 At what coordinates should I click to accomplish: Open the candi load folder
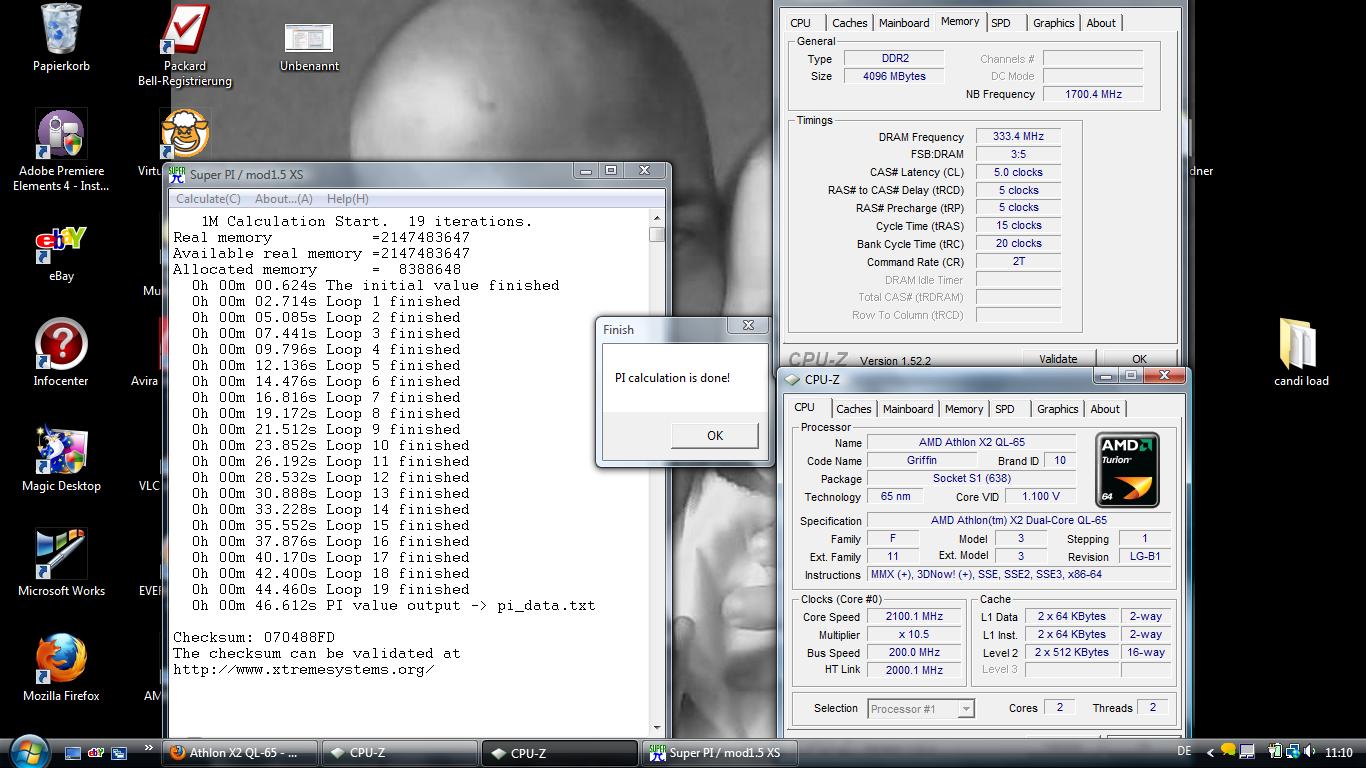click(1301, 353)
